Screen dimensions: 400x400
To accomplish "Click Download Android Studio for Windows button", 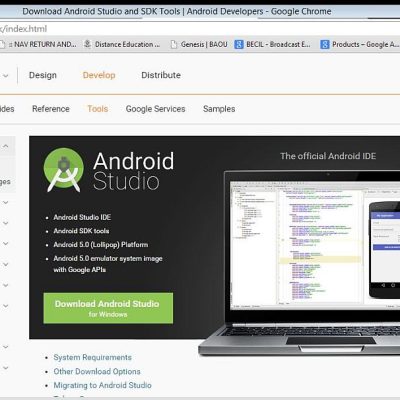I will point(108,308).
